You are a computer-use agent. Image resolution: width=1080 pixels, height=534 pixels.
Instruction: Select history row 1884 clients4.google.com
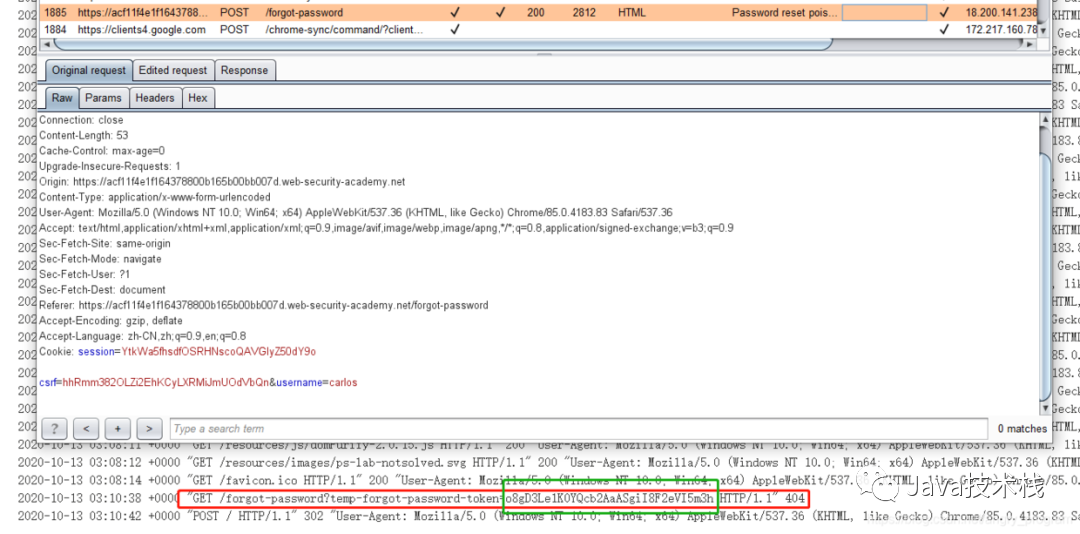pyautogui.click(x=539, y=30)
